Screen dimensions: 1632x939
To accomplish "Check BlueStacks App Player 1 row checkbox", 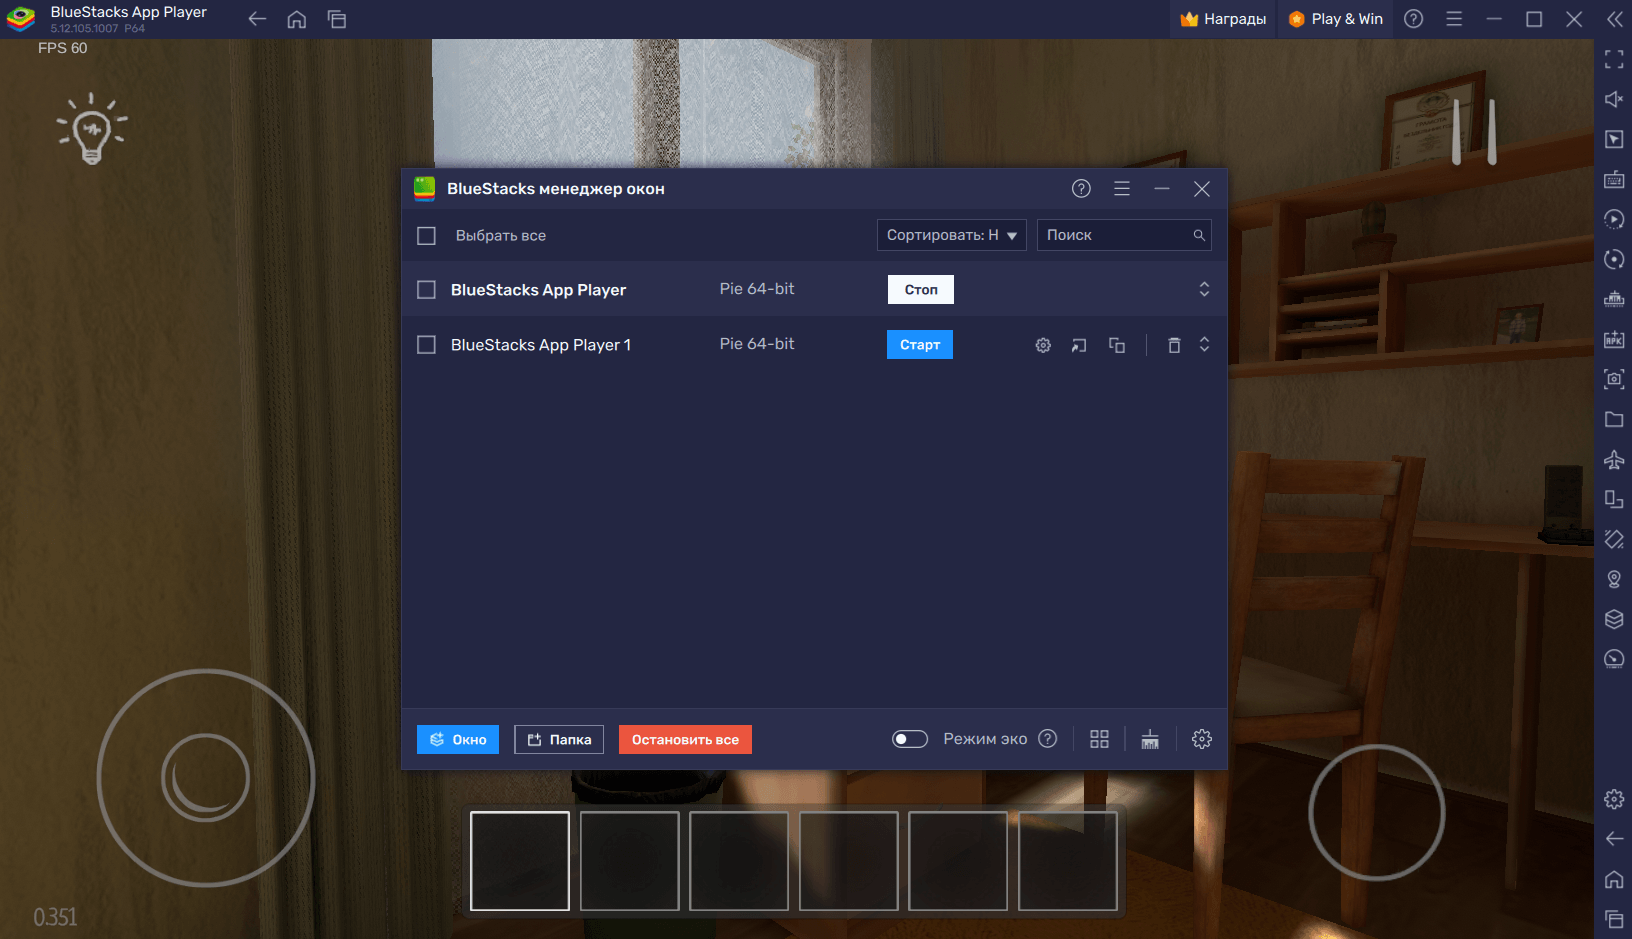I will [x=426, y=345].
